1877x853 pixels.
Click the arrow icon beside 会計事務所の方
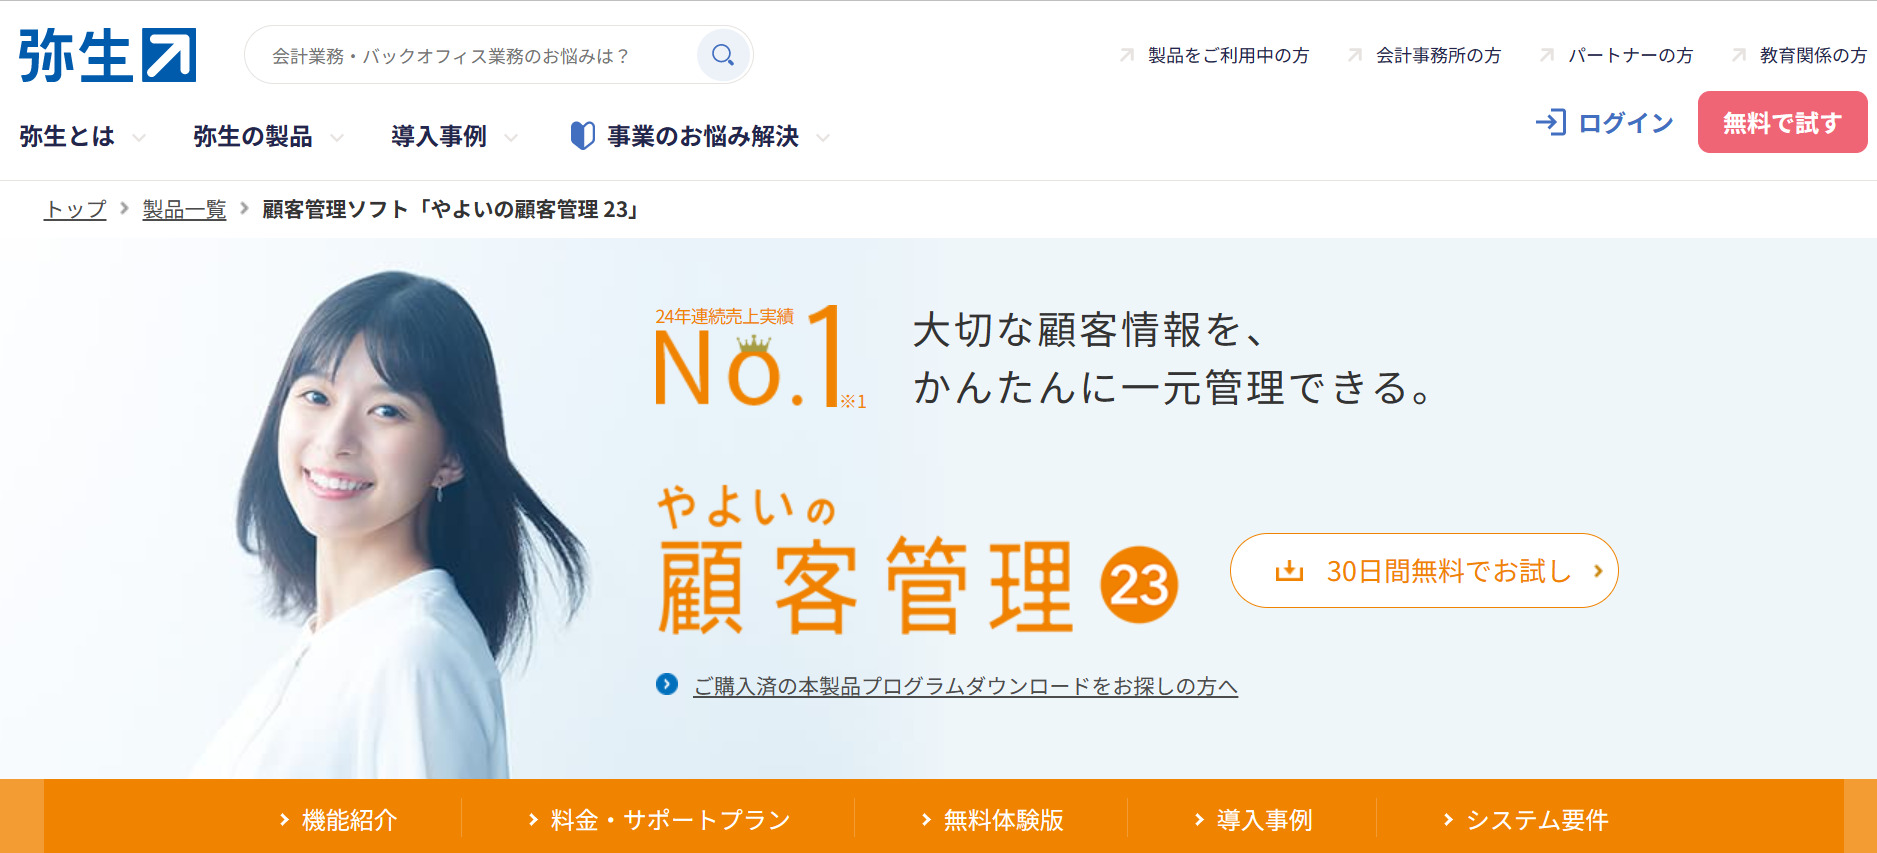(1355, 55)
